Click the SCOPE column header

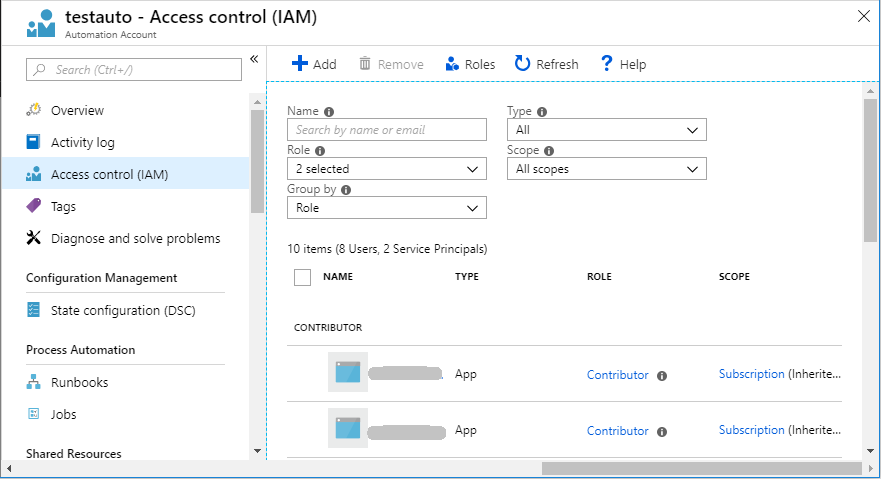734,276
